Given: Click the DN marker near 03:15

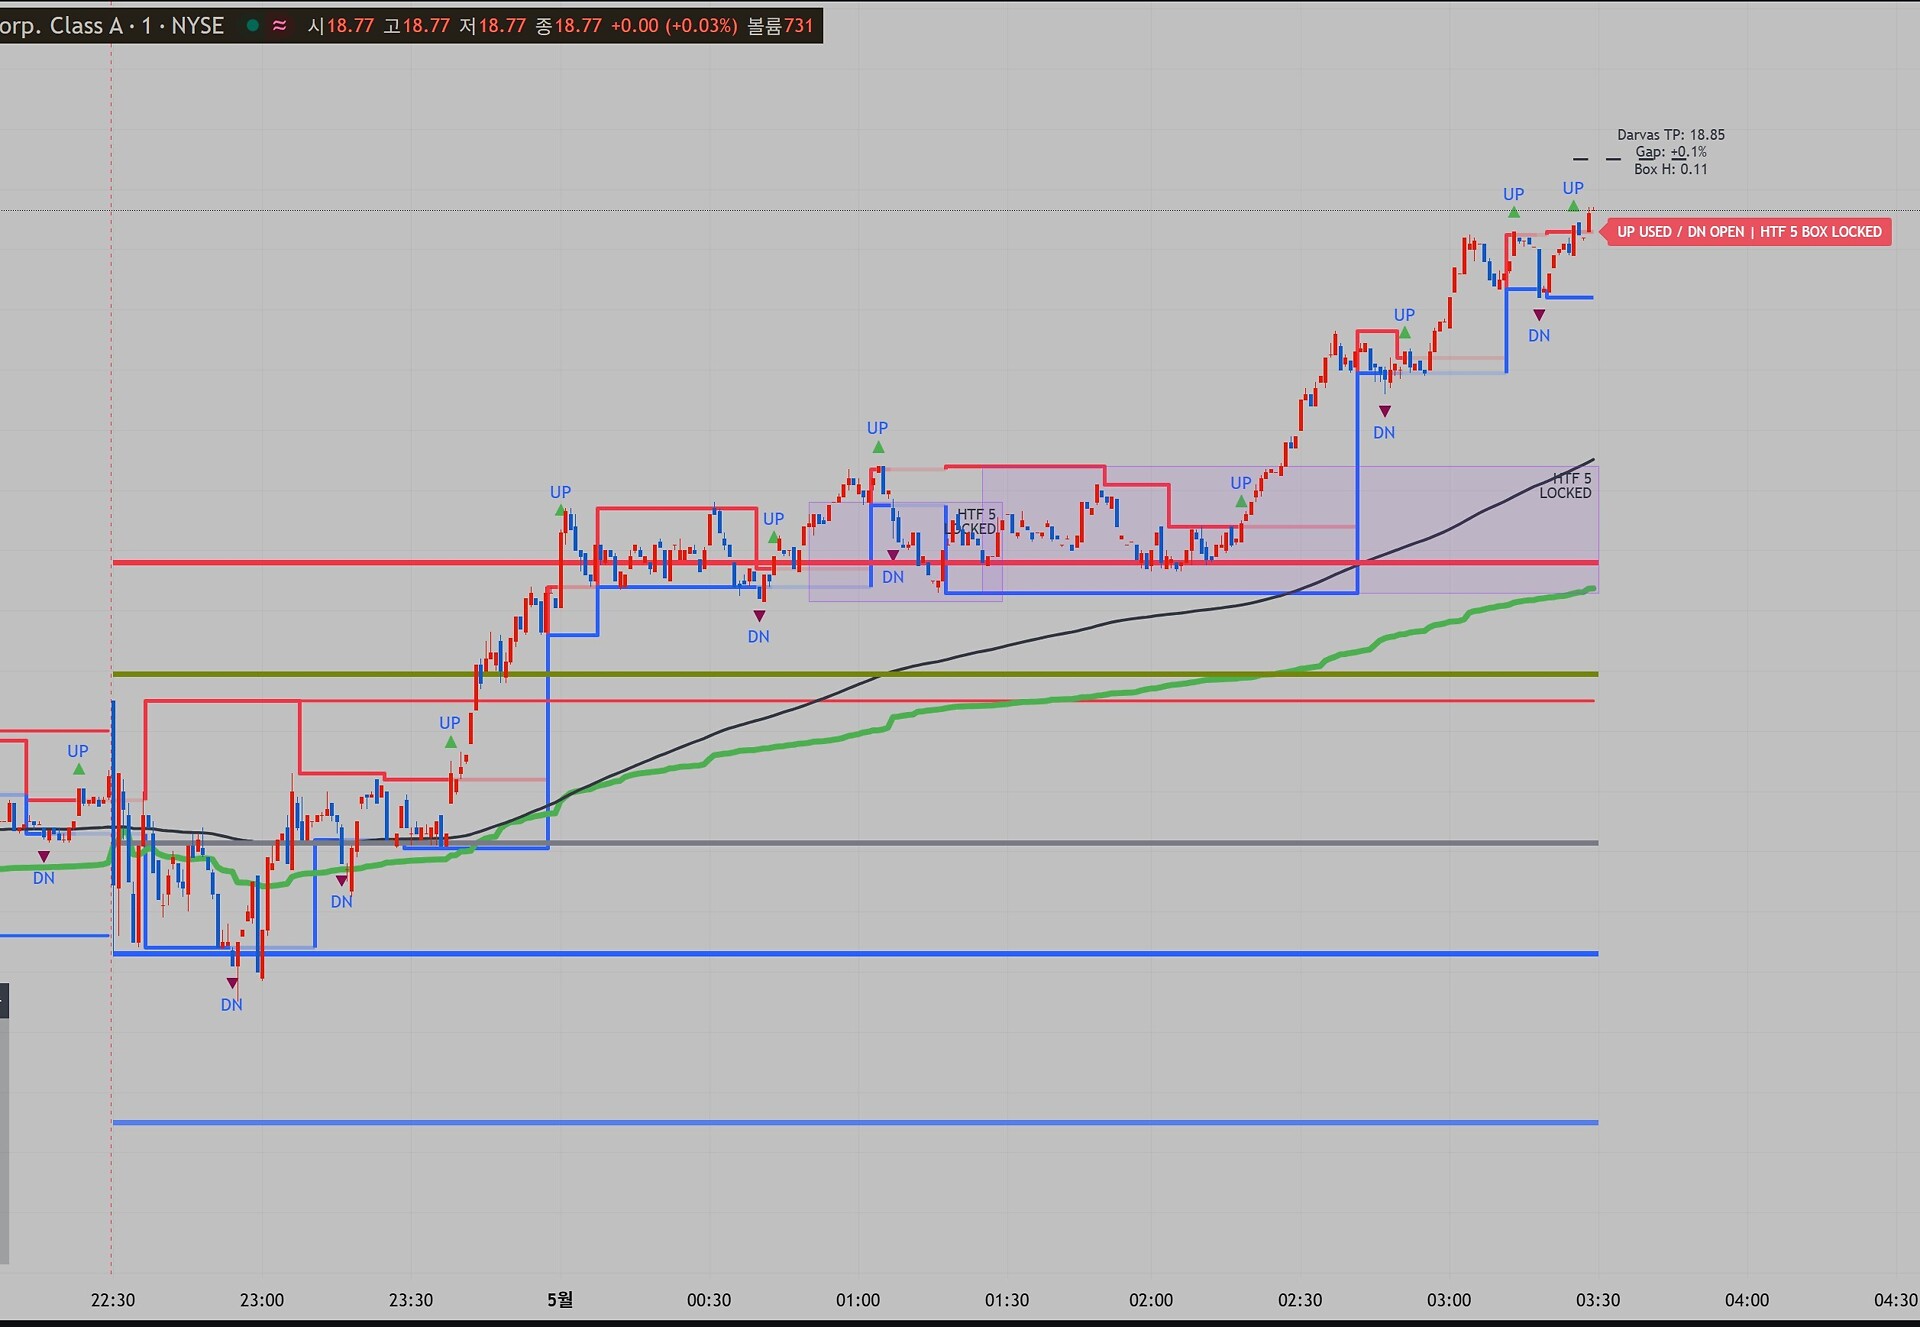Looking at the screenshot, I should tap(1539, 315).
